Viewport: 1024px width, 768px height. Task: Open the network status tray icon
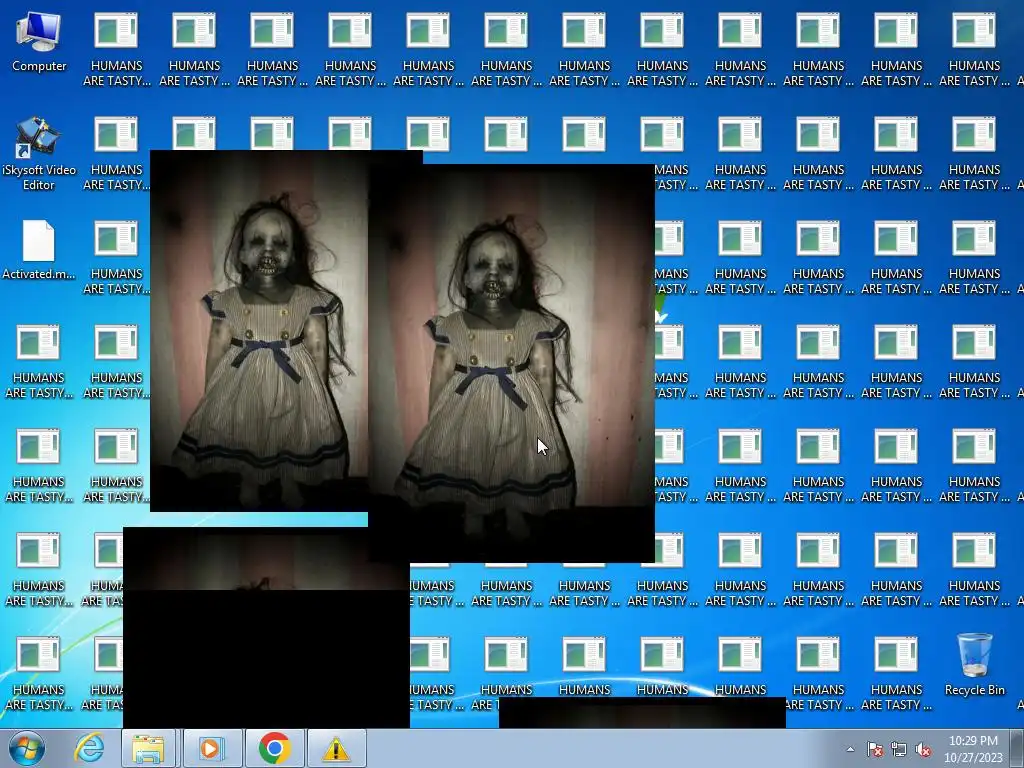coord(899,749)
